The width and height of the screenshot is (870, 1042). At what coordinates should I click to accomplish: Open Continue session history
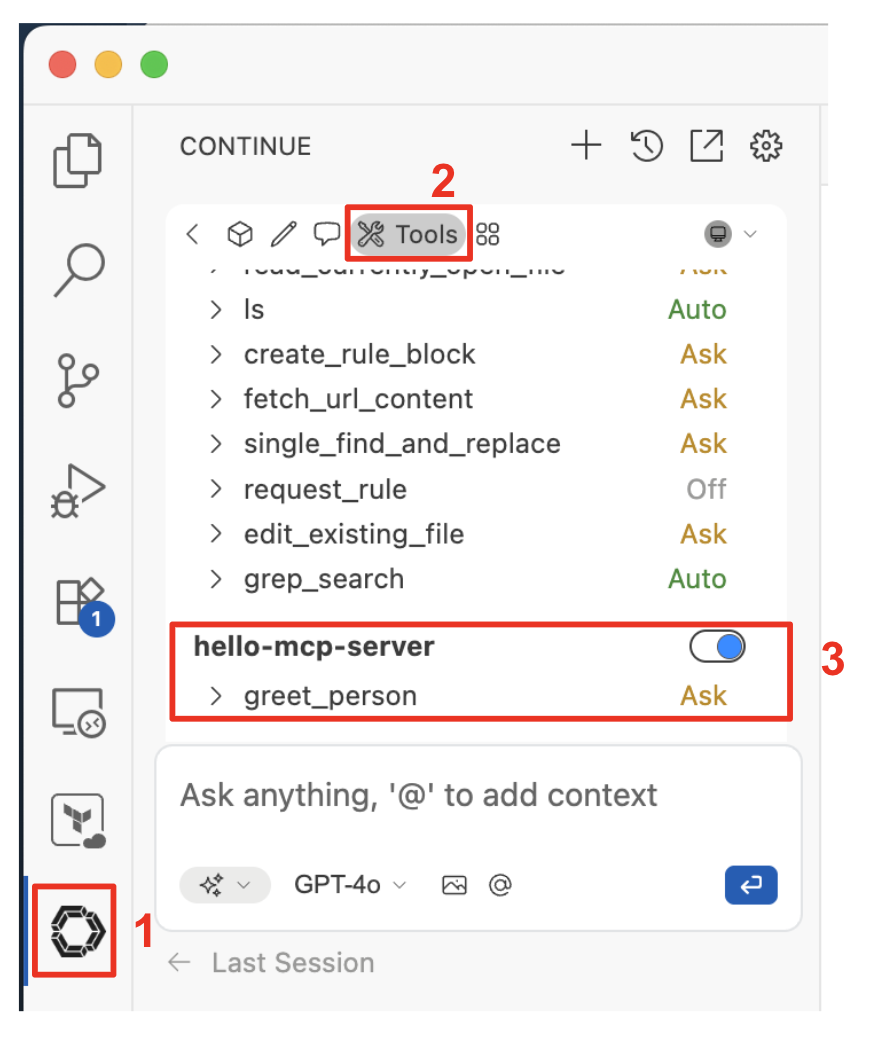pos(646,146)
